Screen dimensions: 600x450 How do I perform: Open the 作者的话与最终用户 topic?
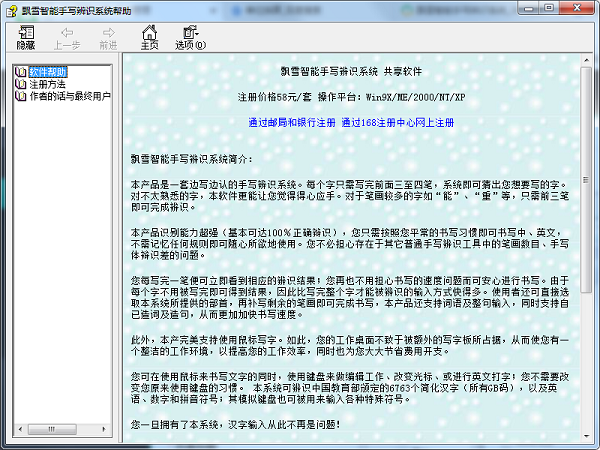click(x=70, y=96)
